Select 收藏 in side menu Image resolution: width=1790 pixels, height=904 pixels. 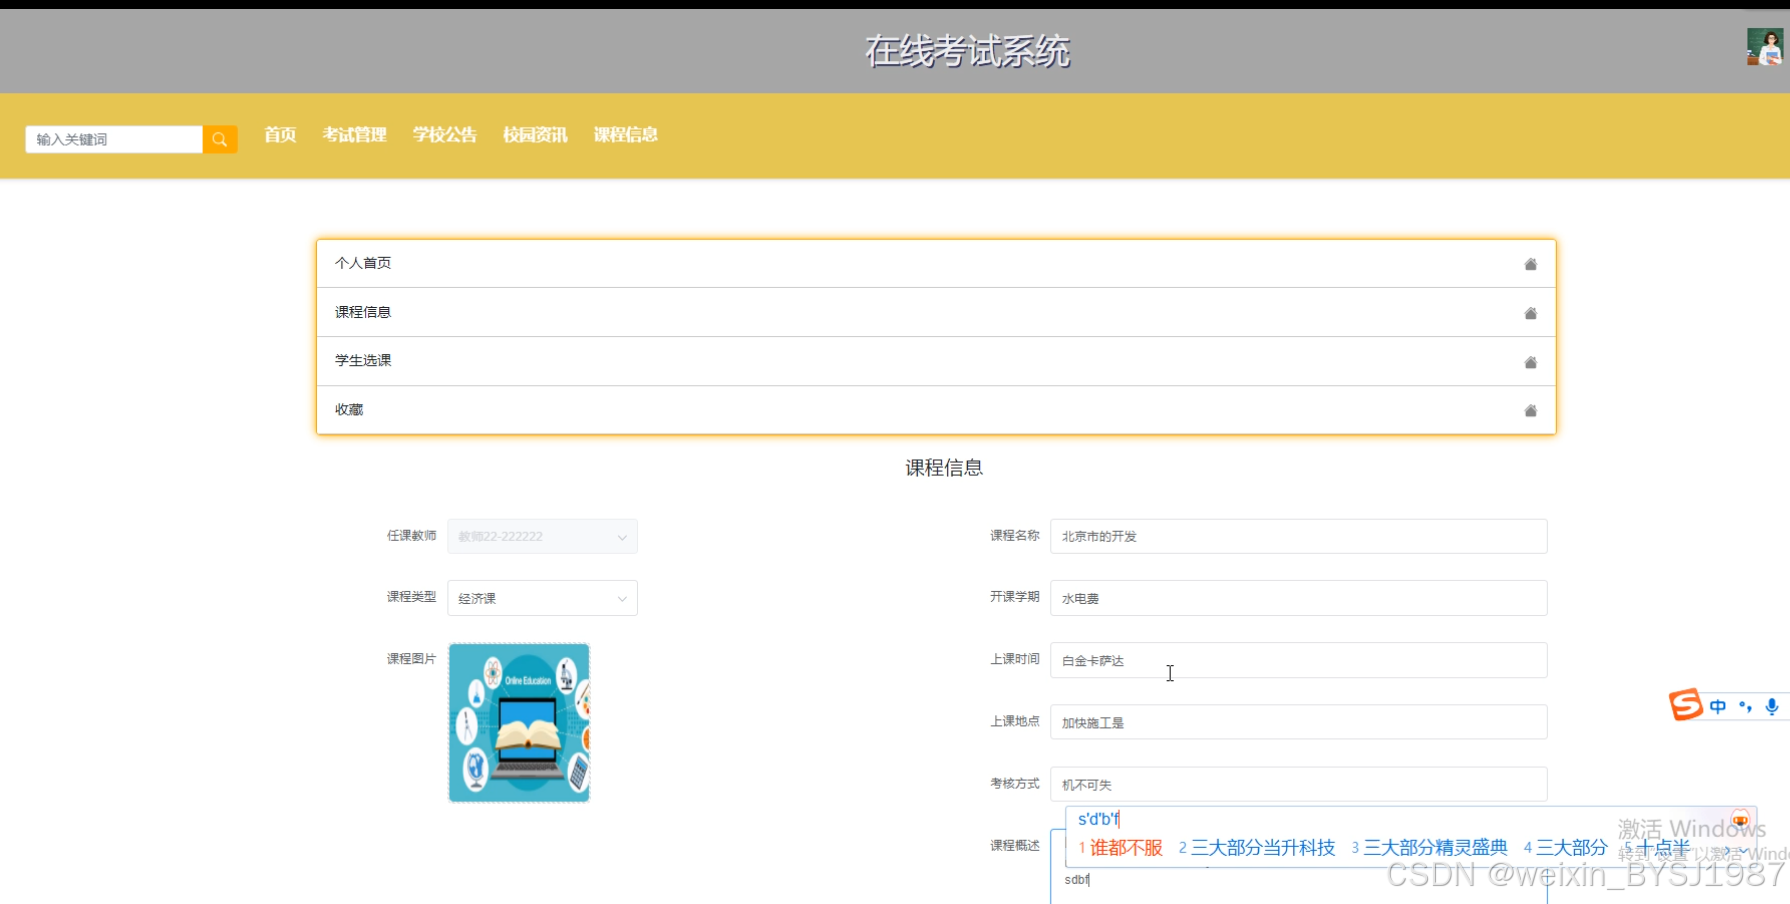click(936, 410)
